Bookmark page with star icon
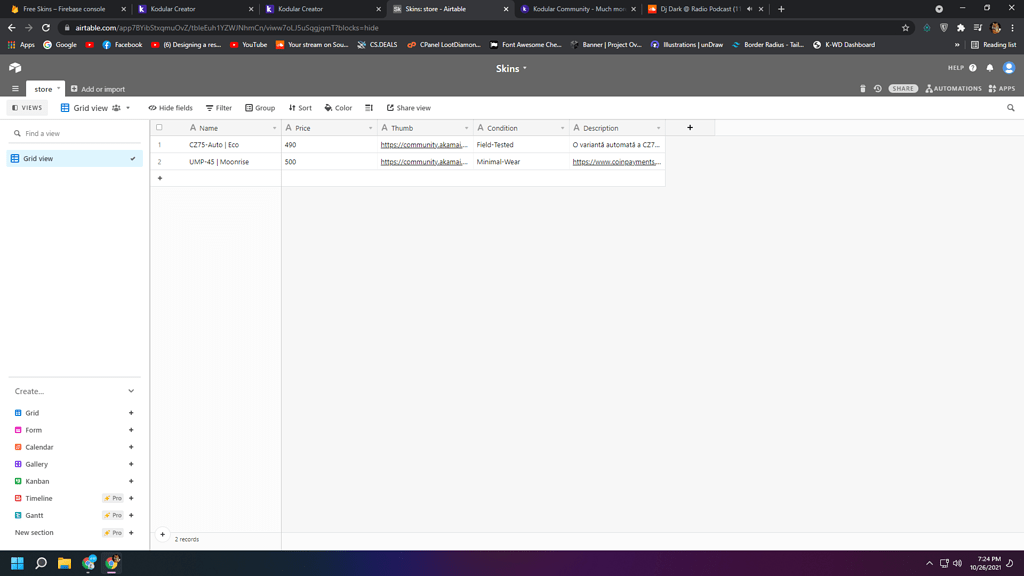 [905, 28]
